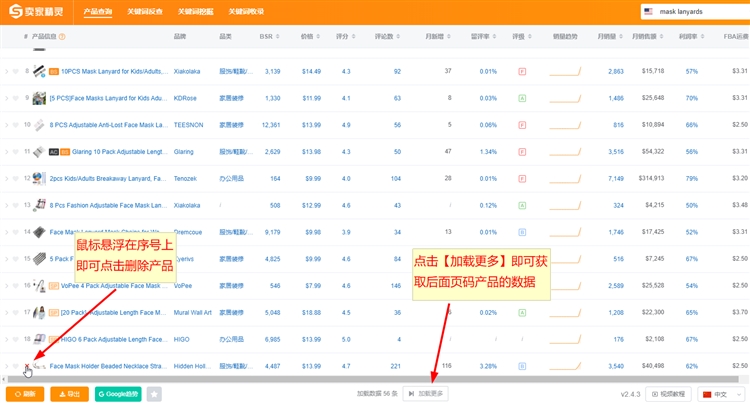750x403 pixels.
Task: Open the KDRose 5 PCS product thumbnail
Action: (39, 98)
